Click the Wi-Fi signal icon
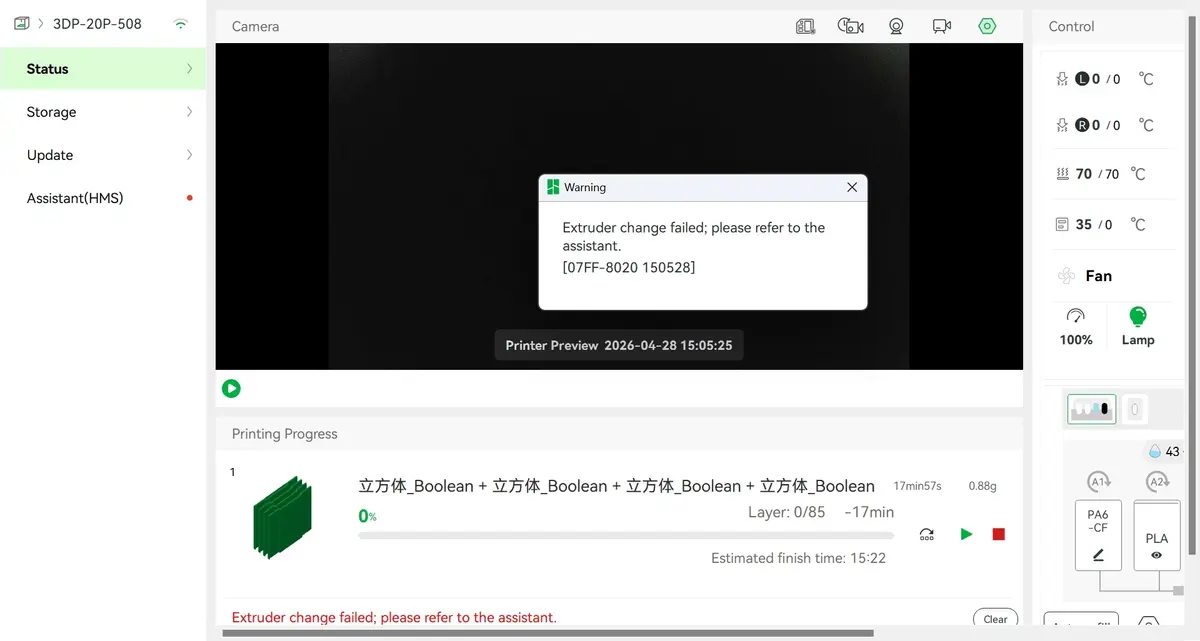The height and width of the screenshot is (641, 1200). (180, 24)
